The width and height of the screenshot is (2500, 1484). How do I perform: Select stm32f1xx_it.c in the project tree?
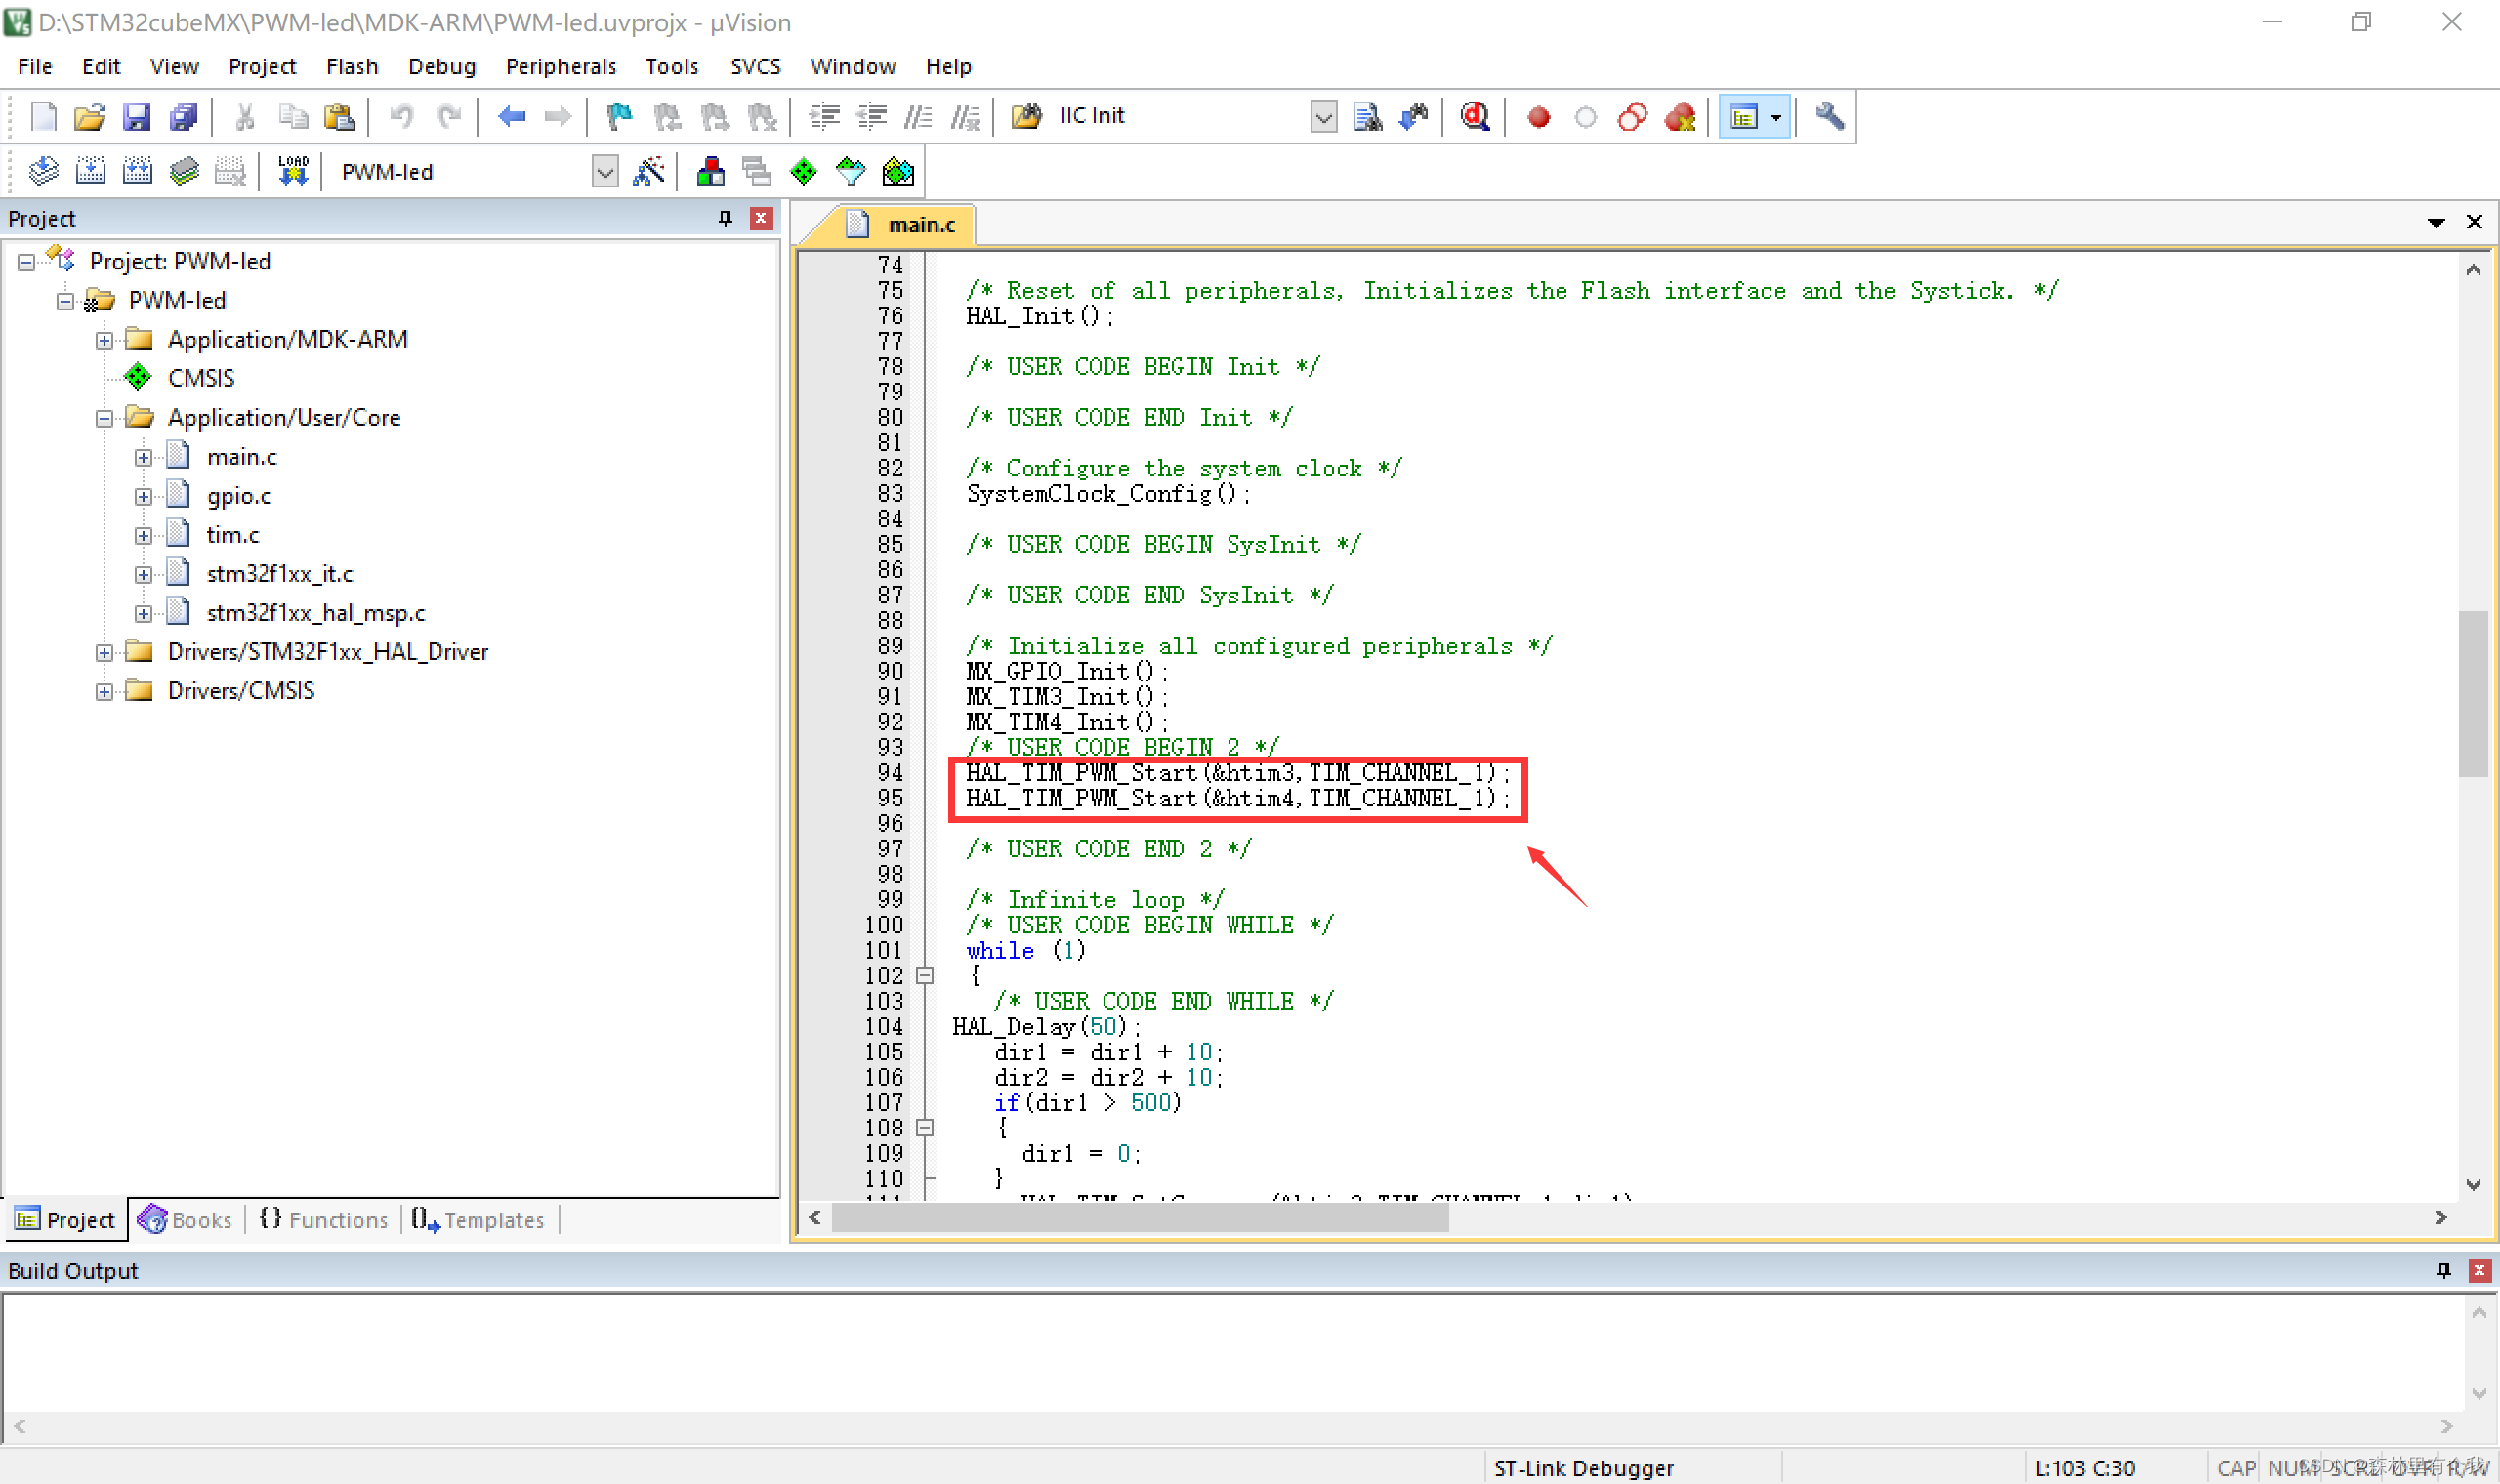tap(279, 574)
